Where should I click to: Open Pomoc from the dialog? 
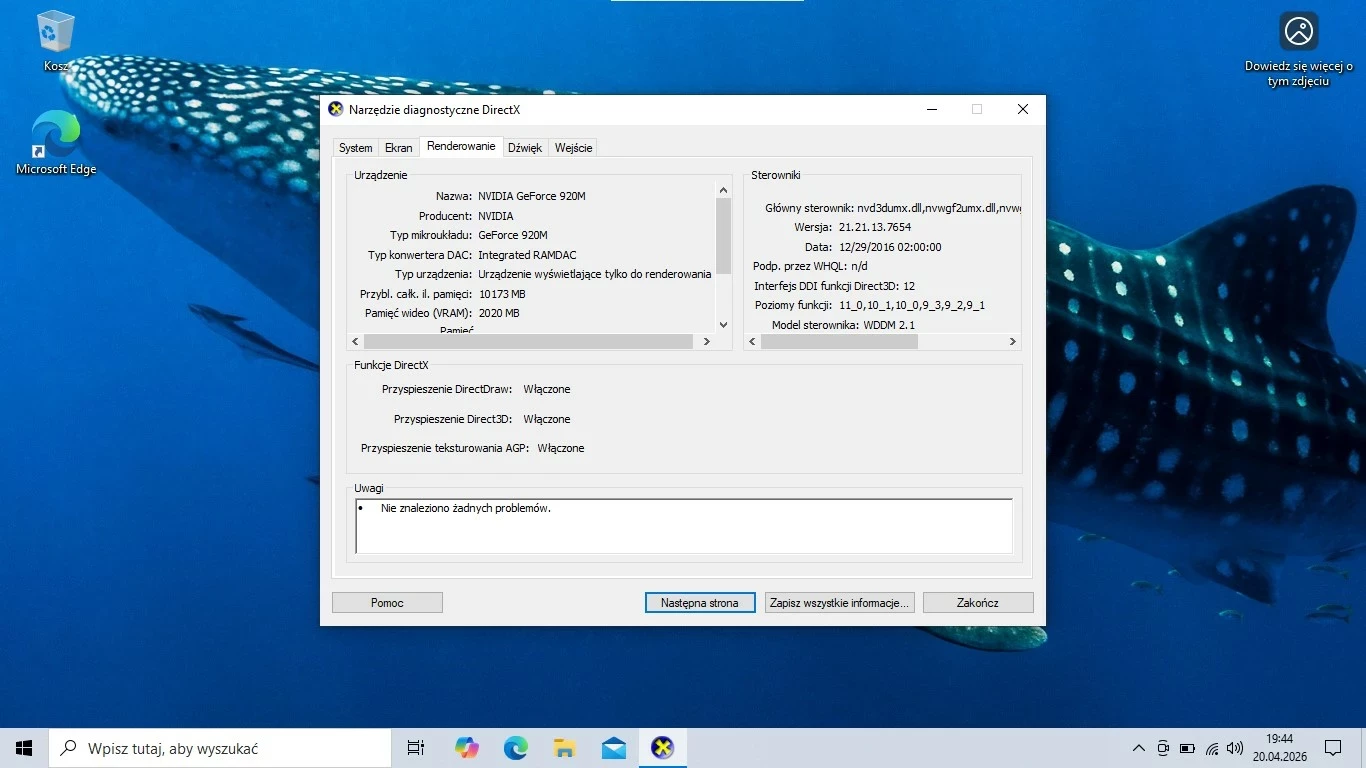pos(386,602)
